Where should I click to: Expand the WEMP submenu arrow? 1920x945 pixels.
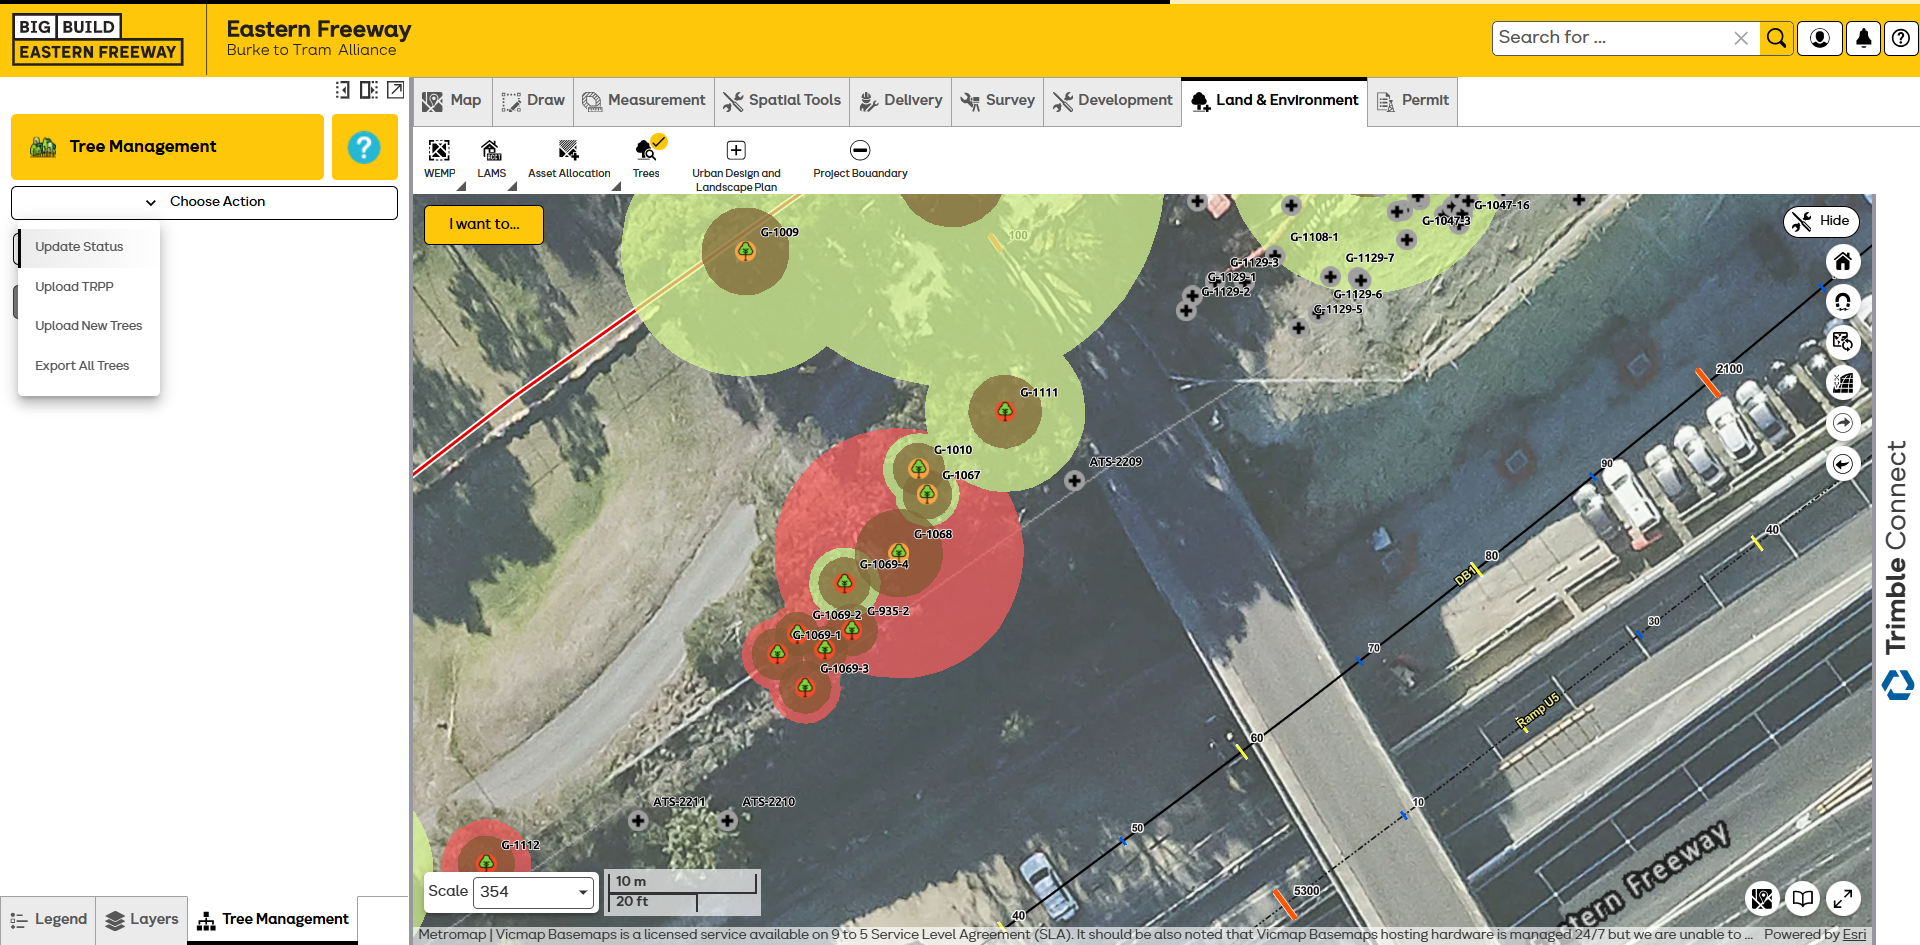(461, 187)
